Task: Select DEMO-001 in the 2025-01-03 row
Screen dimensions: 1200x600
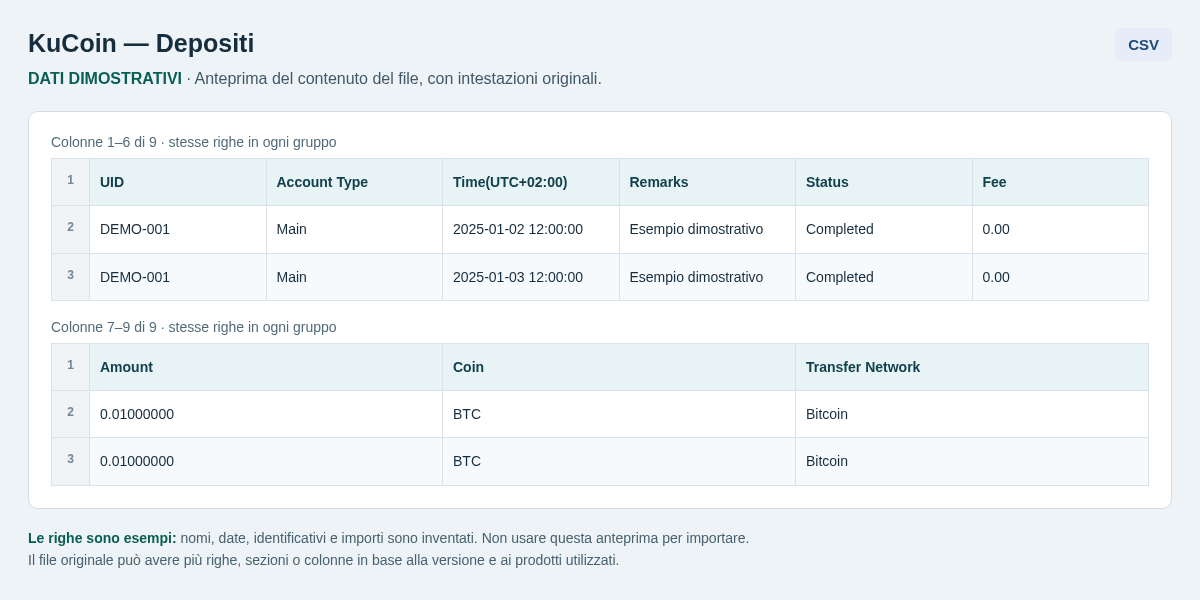Action: [x=135, y=277]
